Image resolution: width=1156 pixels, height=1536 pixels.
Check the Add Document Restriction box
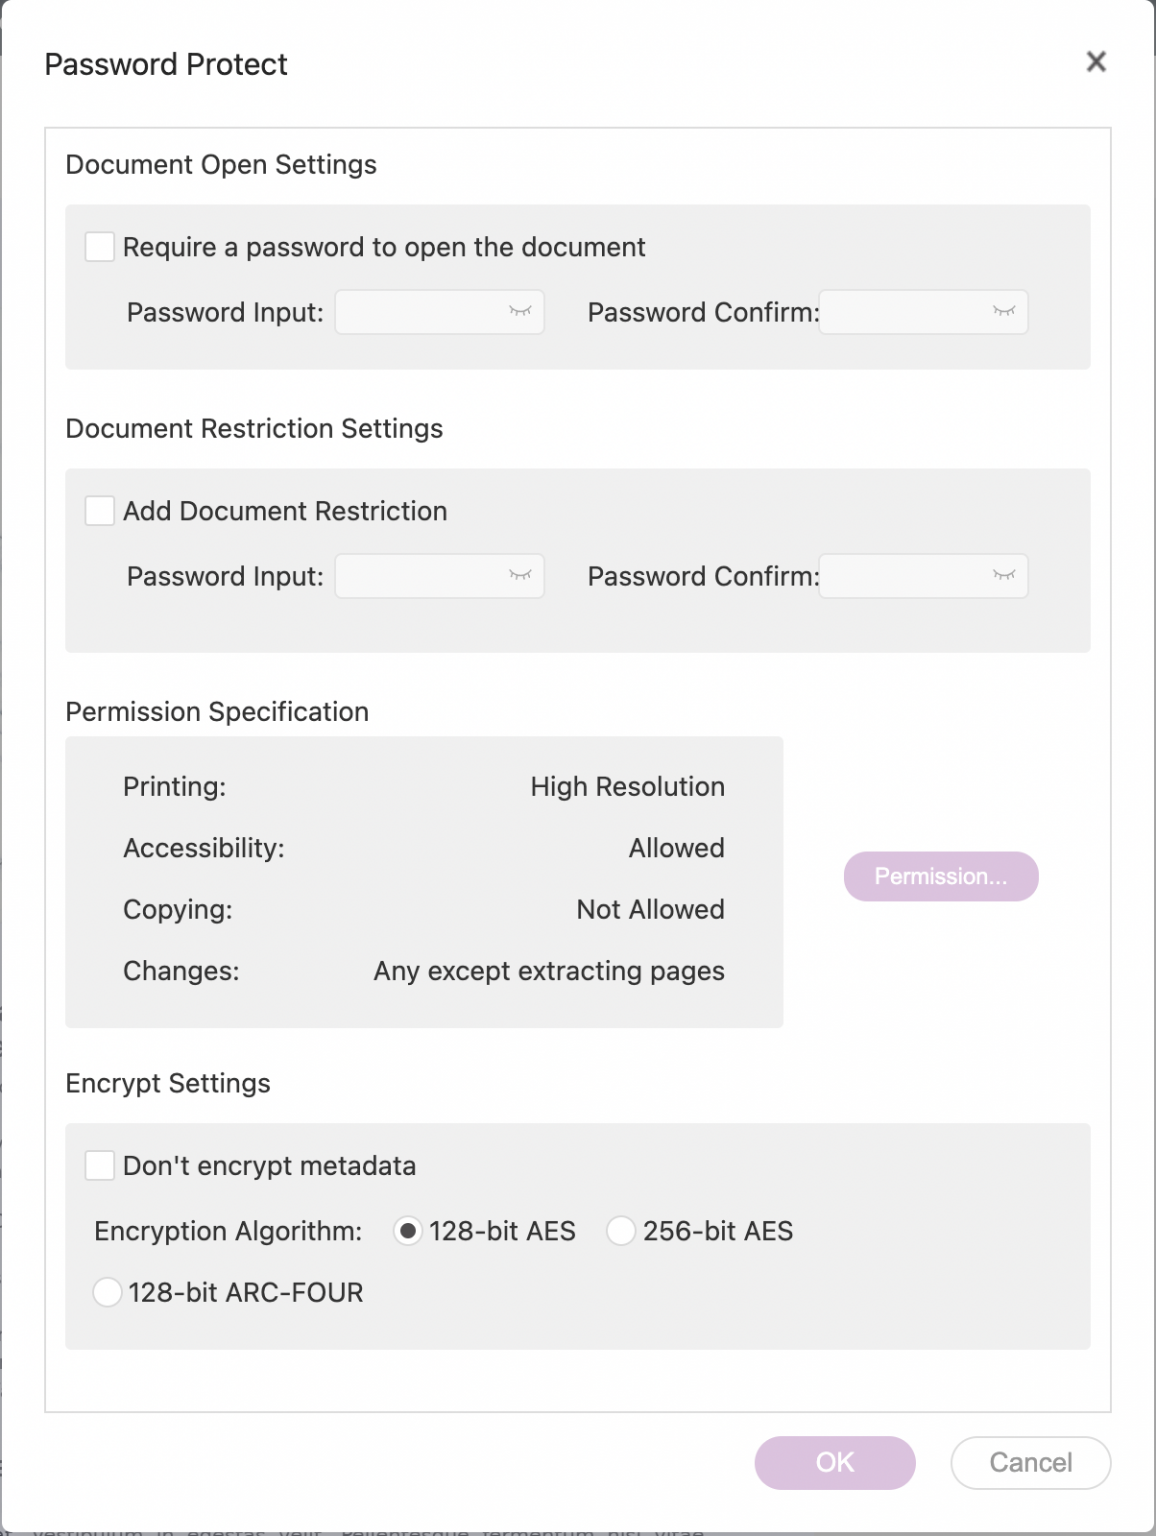coord(99,510)
